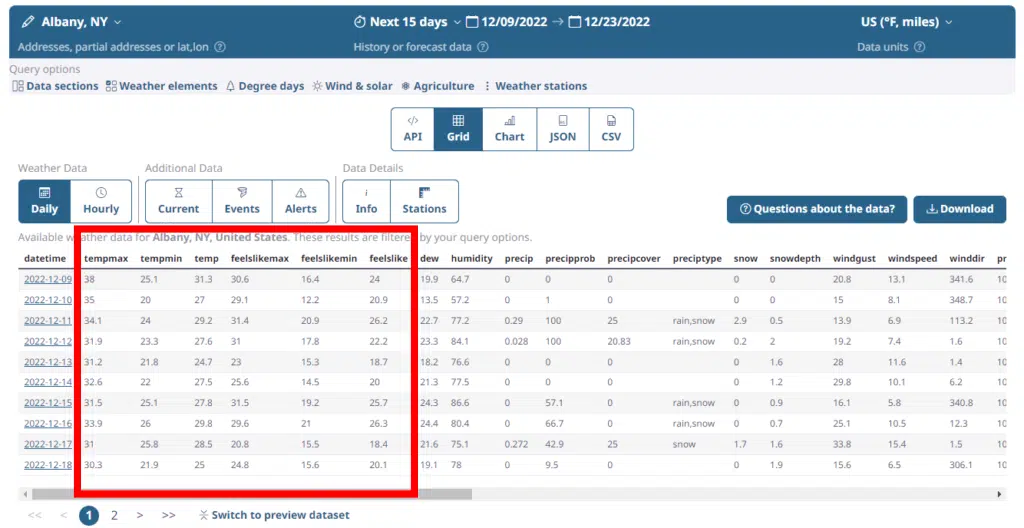Expand the Albany, NY location dropdown

[x=118, y=22]
